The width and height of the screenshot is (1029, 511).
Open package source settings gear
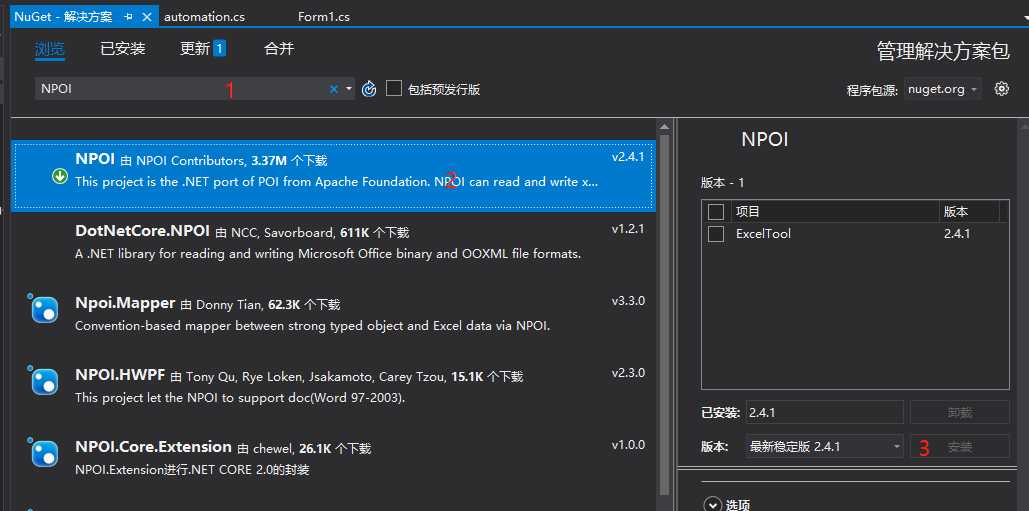pos(1001,89)
